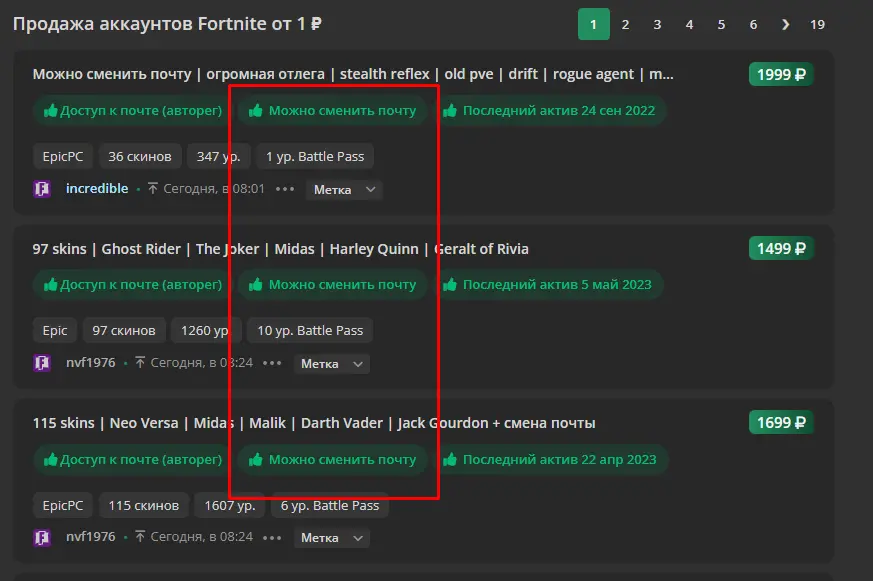This screenshot has height=581, width=873.
Task: Open seller nvf1976 in the 115 skins listing
Action: coord(91,536)
